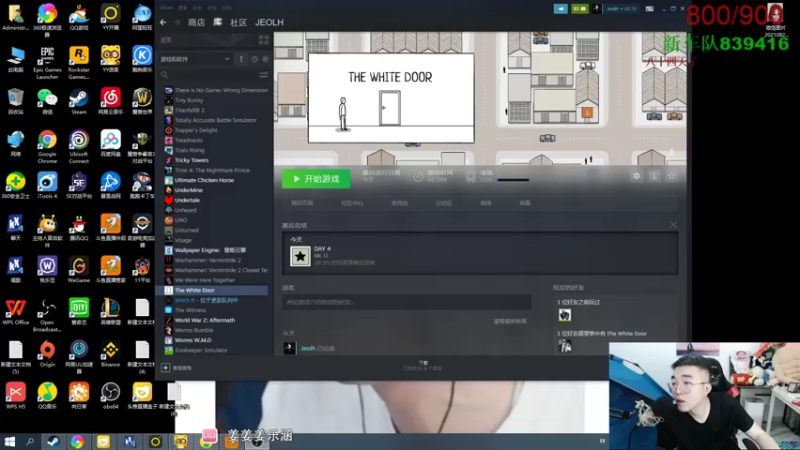Open iTools 4 desktop icon
The width and height of the screenshot is (800, 450).
tap(47, 186)
